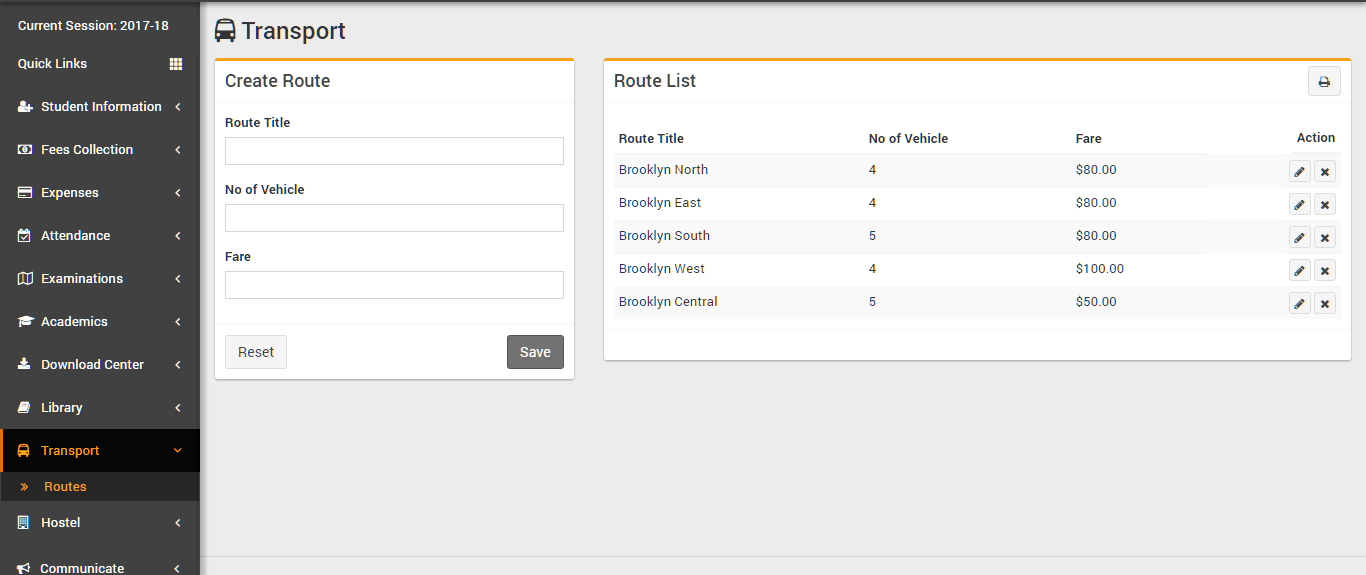Click the No of Vehicle input box
The width and height of the screenshot is (1366, 575).
tap(394, 218)
